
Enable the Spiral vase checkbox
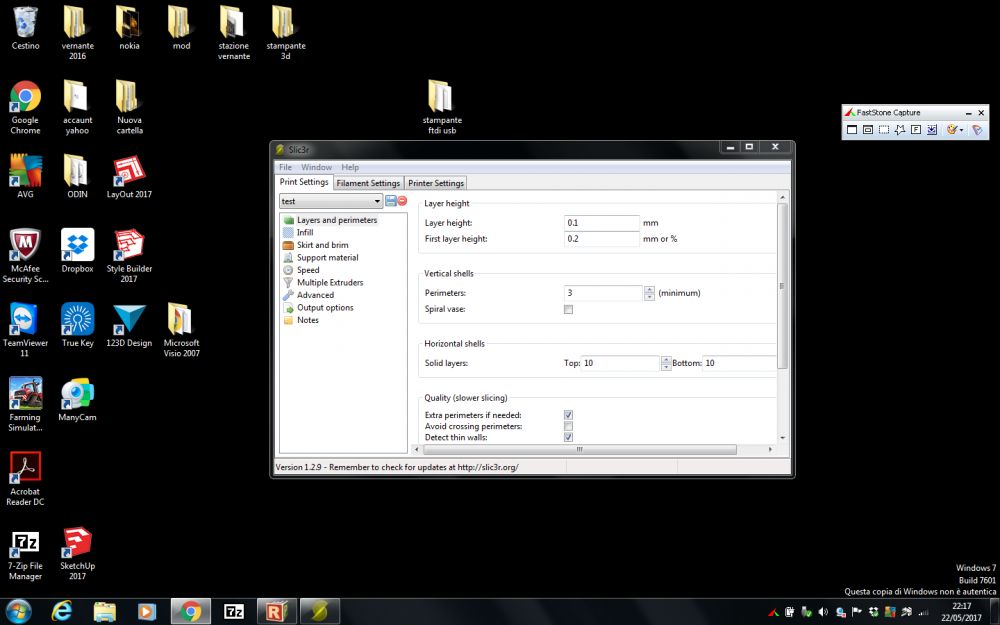click(568, 310)
